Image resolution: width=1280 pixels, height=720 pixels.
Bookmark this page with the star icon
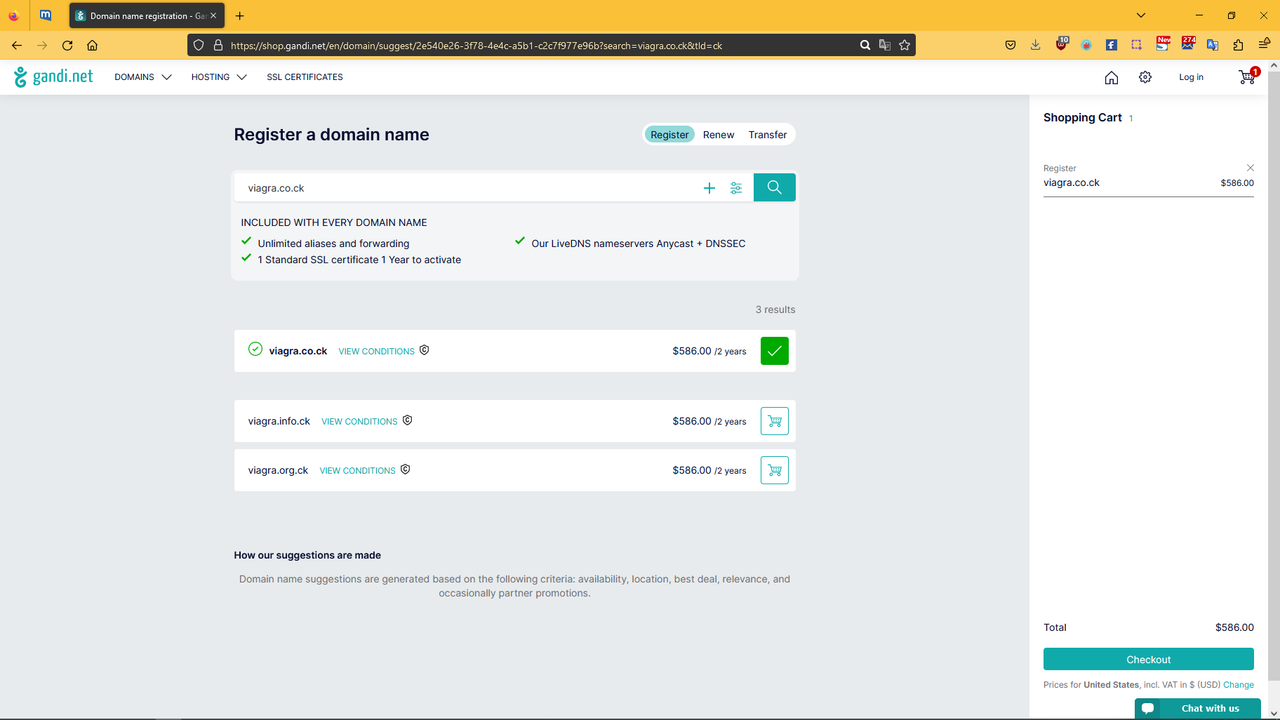[904, 45]
